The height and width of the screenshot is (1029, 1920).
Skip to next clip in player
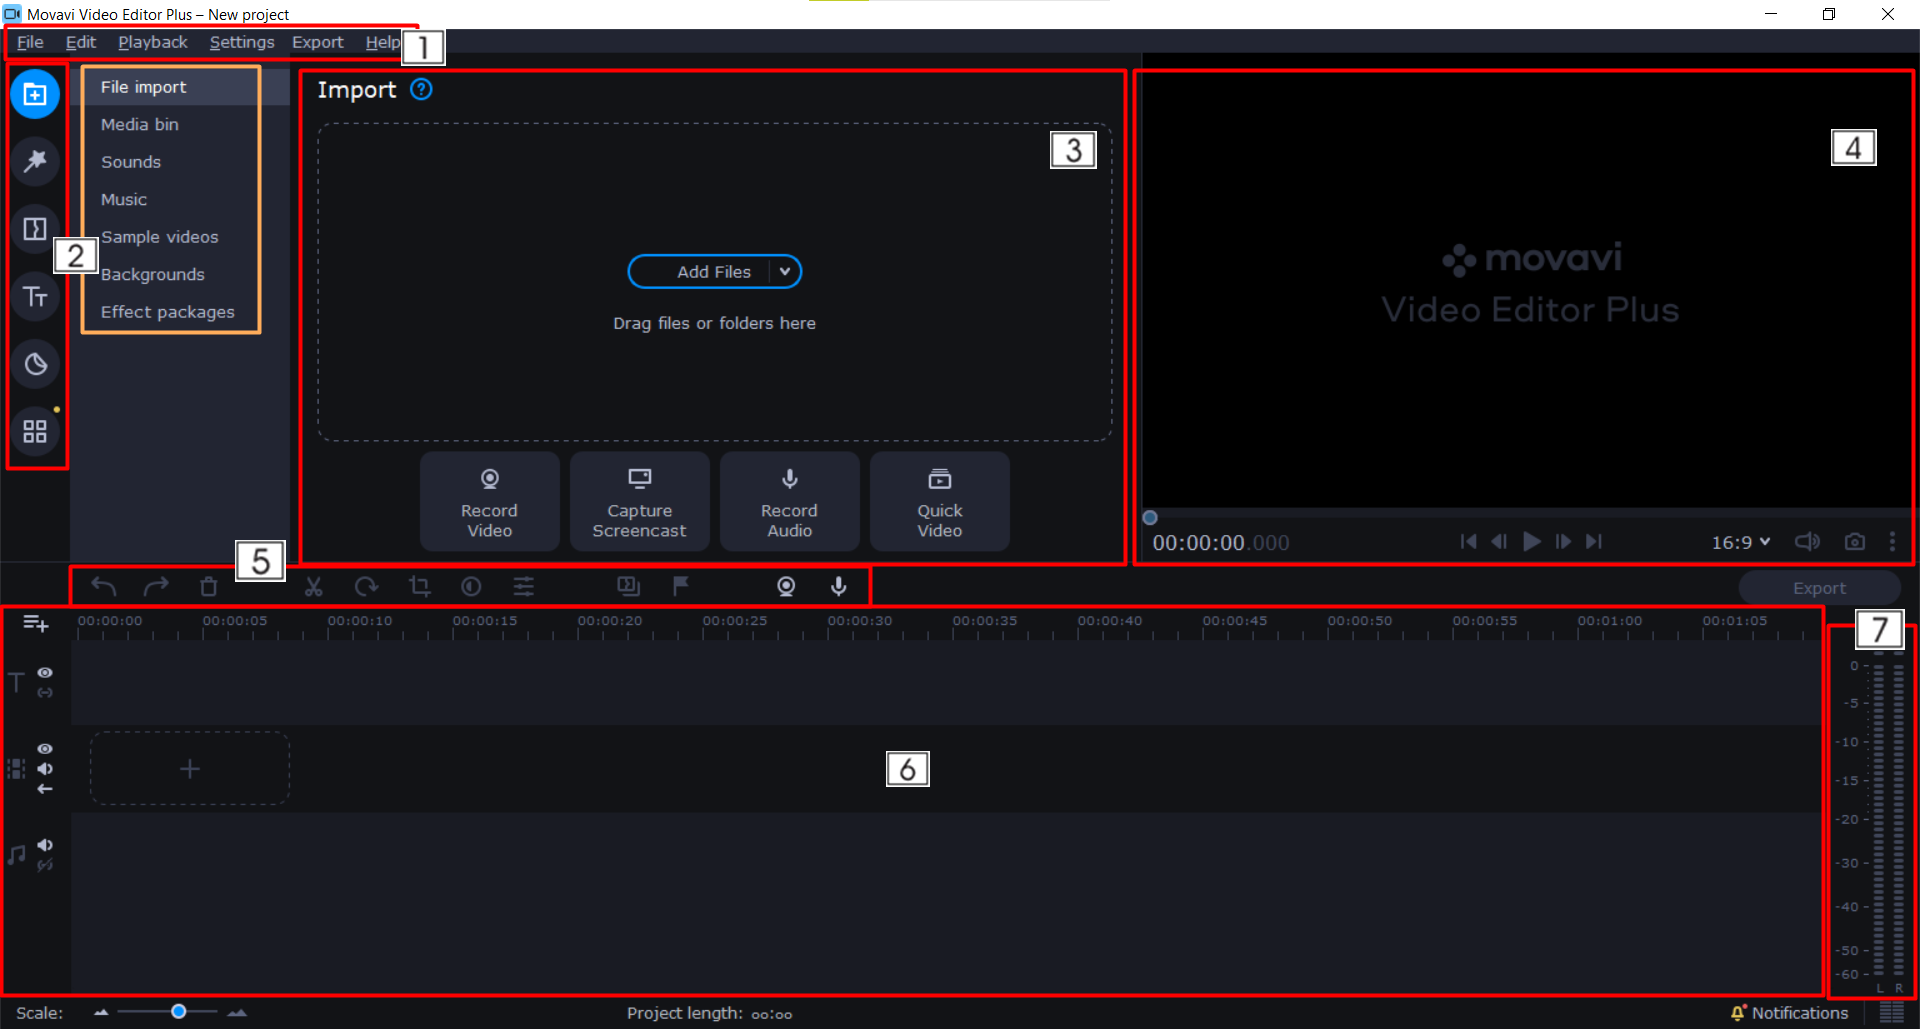[x=1594, y=541]
